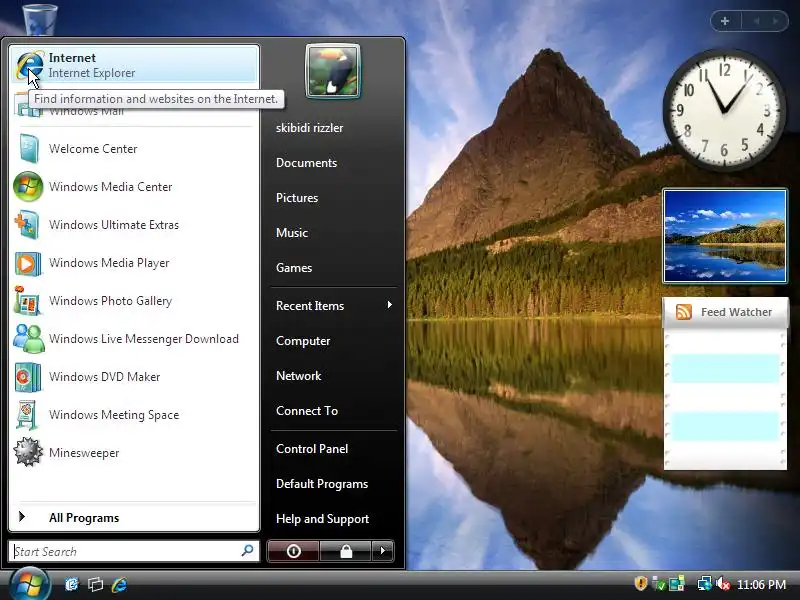
Task: Start Minesweeper via its mine icon
Action: 28,453
